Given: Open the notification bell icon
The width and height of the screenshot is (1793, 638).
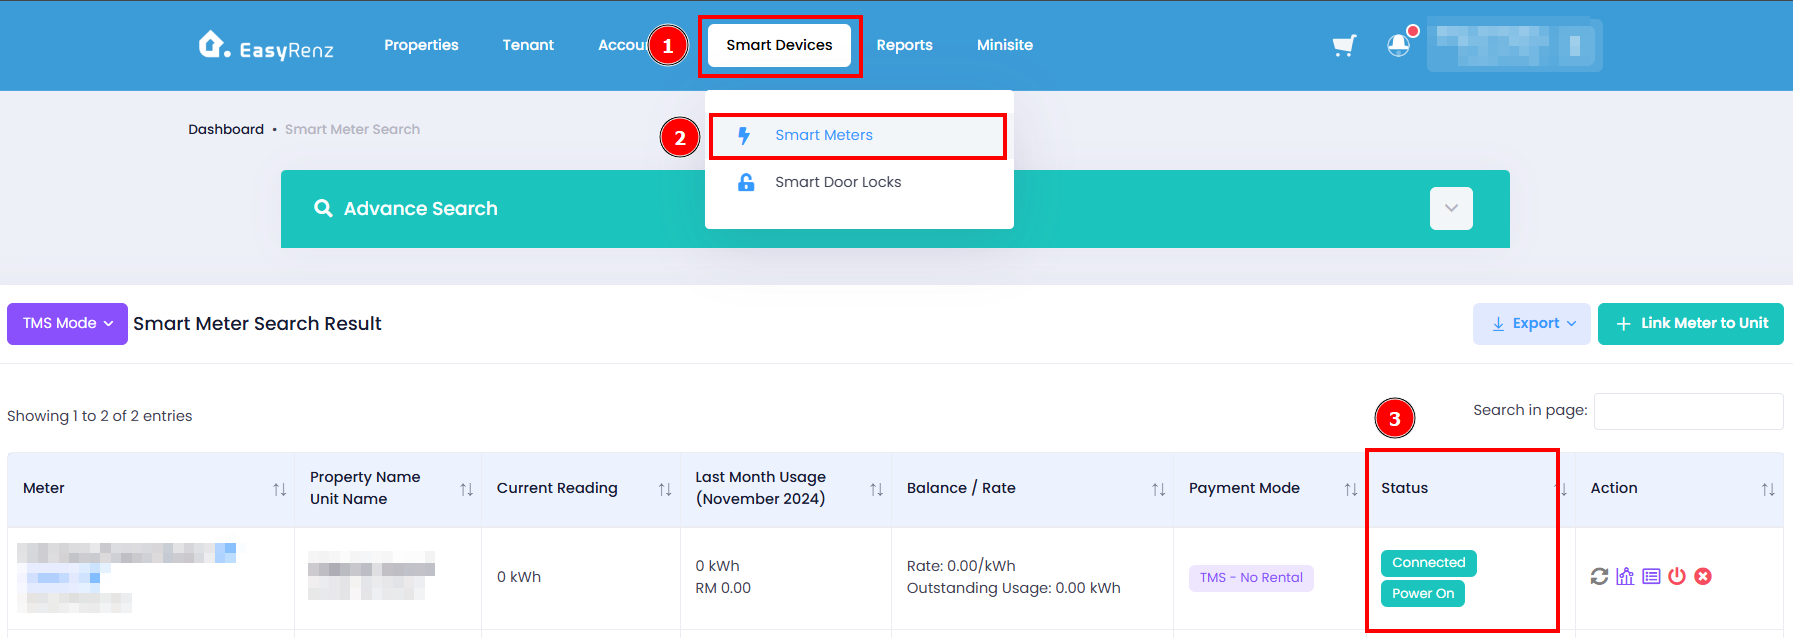Looking at the screenshot, I should (x=1398, y=45).
